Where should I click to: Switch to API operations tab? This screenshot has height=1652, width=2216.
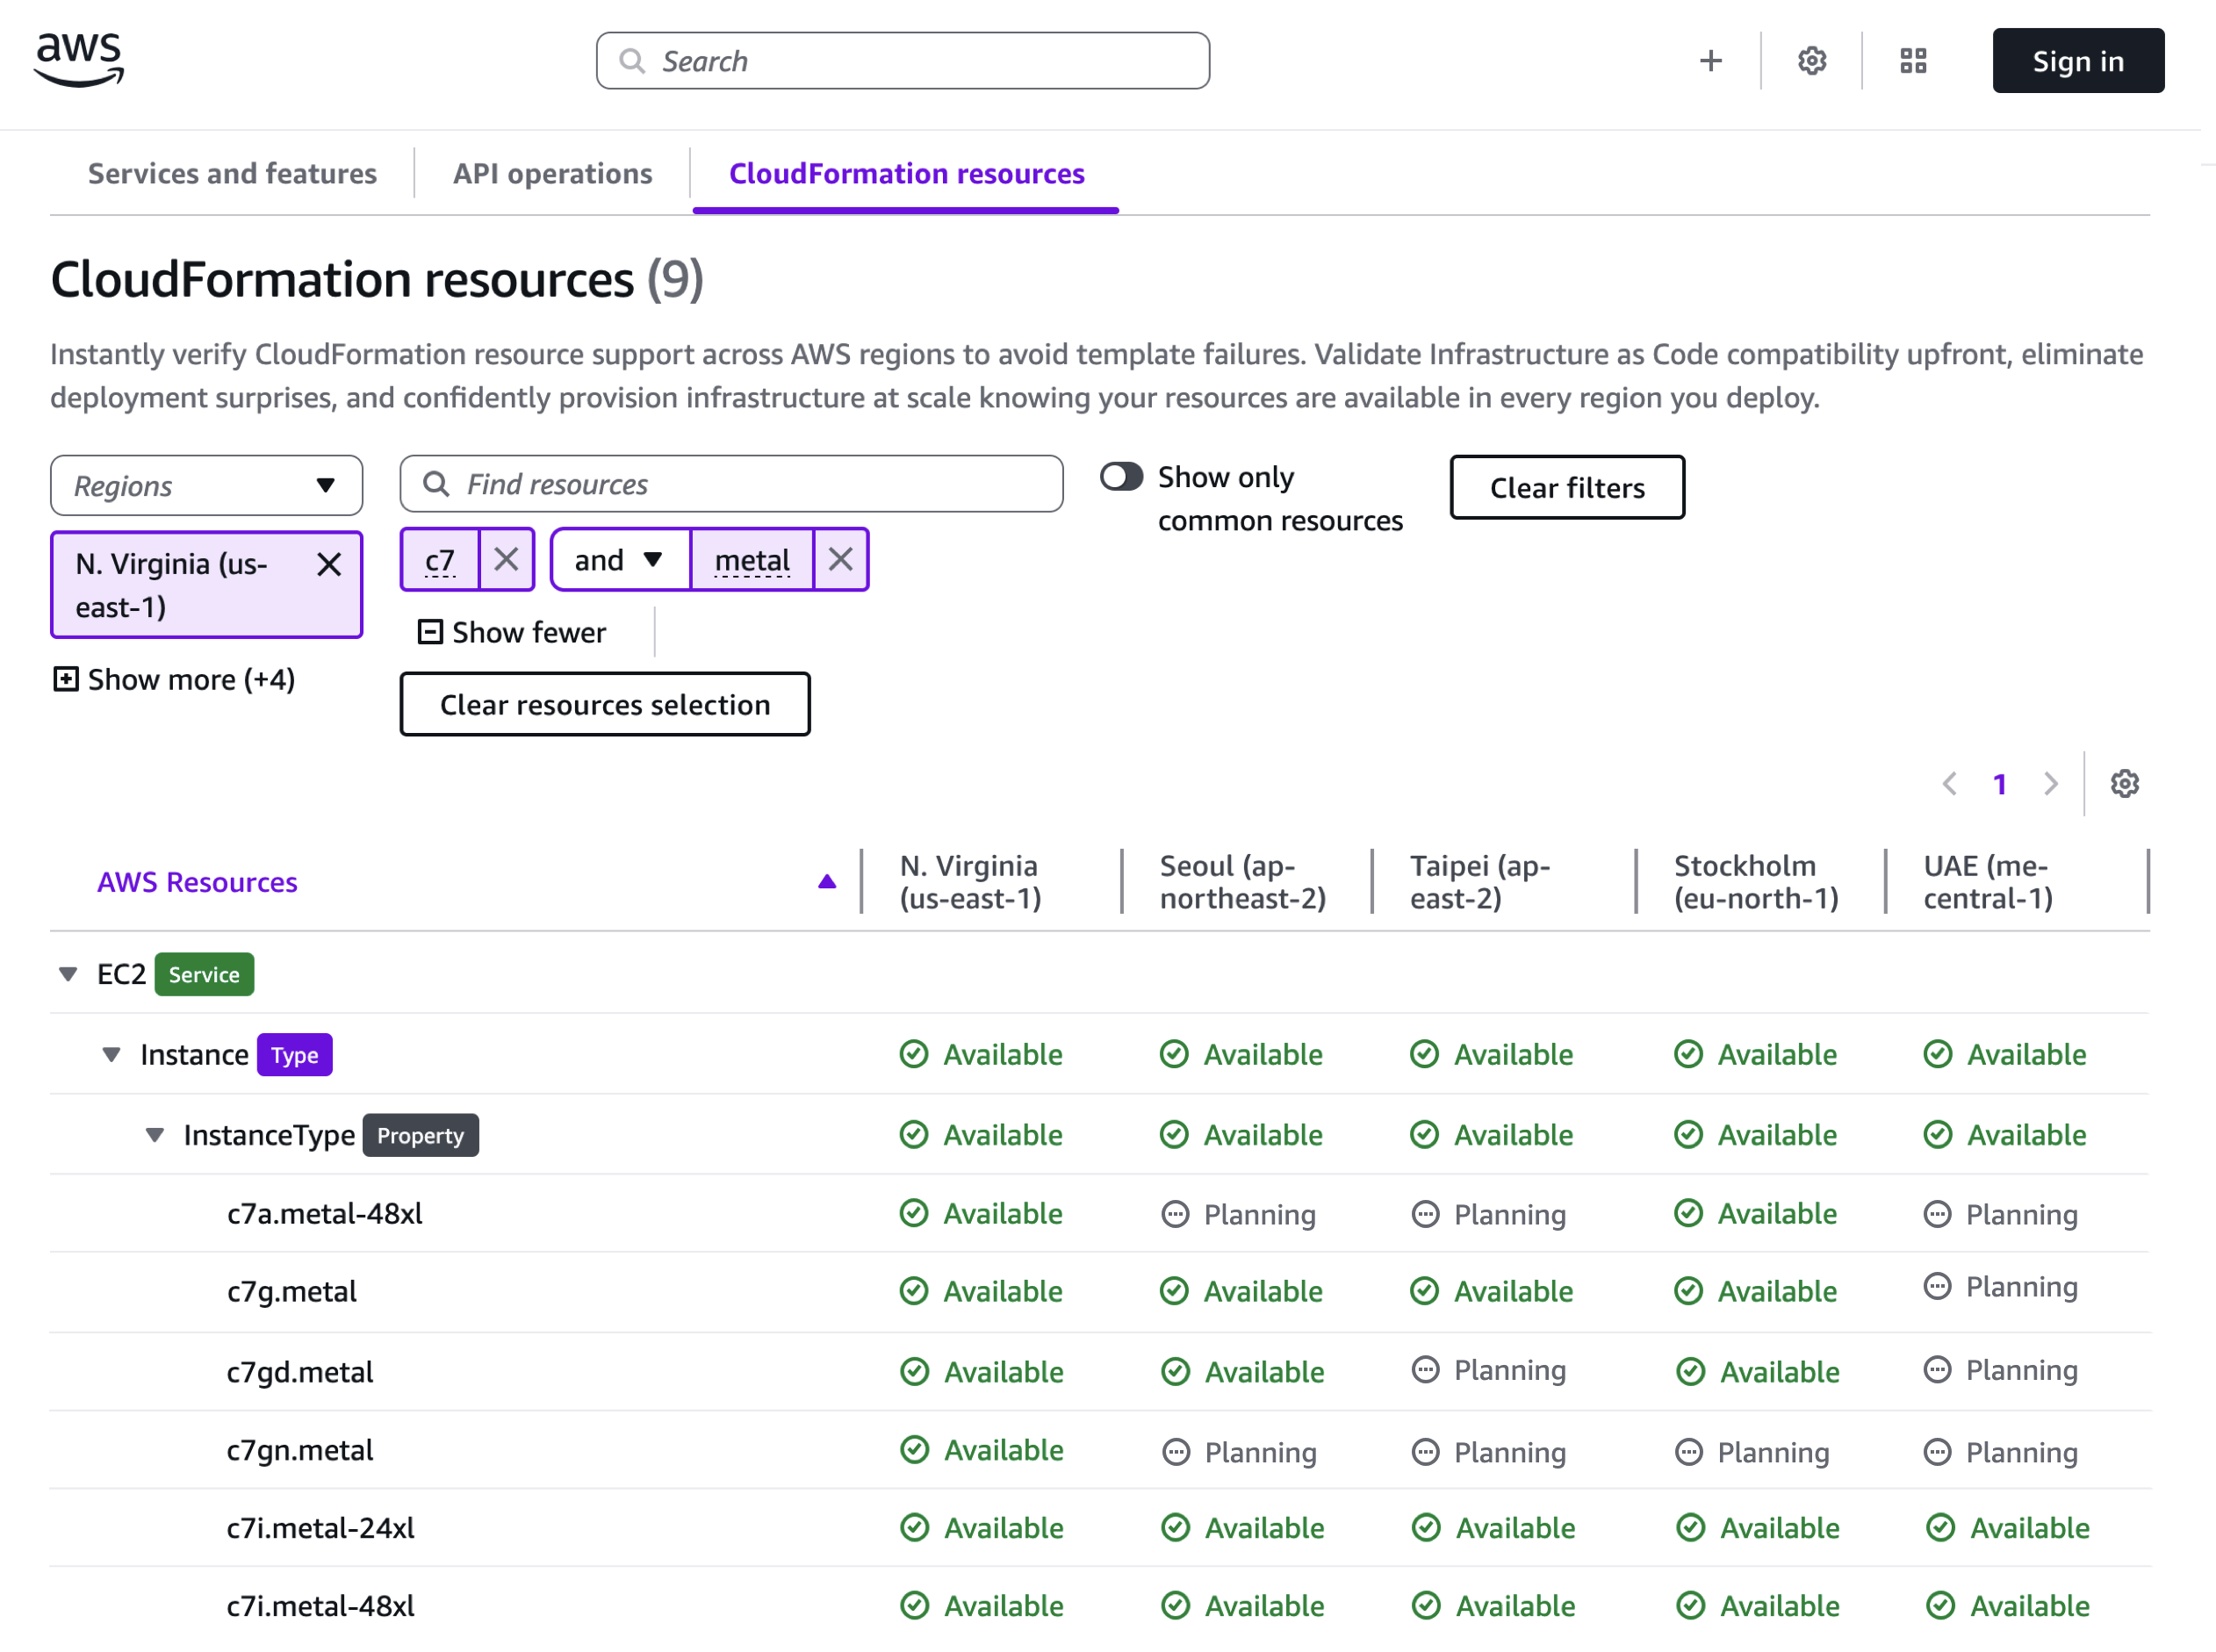pos(552,174)
